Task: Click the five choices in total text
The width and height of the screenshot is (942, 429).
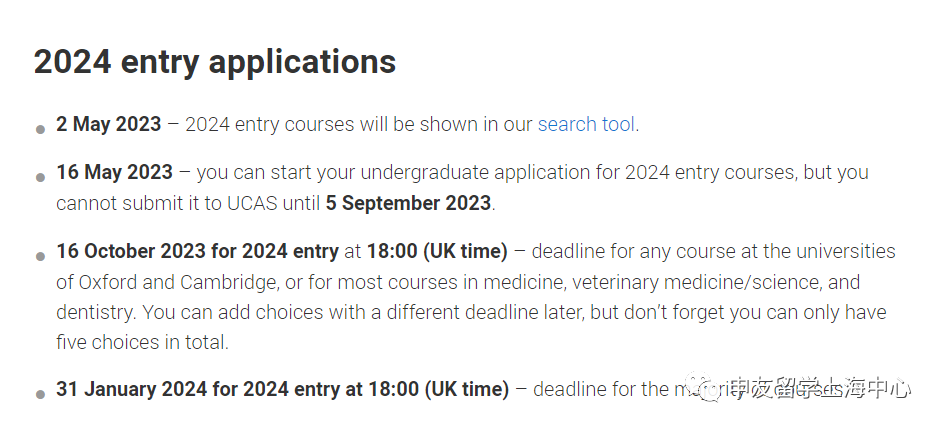Action: 141,343
